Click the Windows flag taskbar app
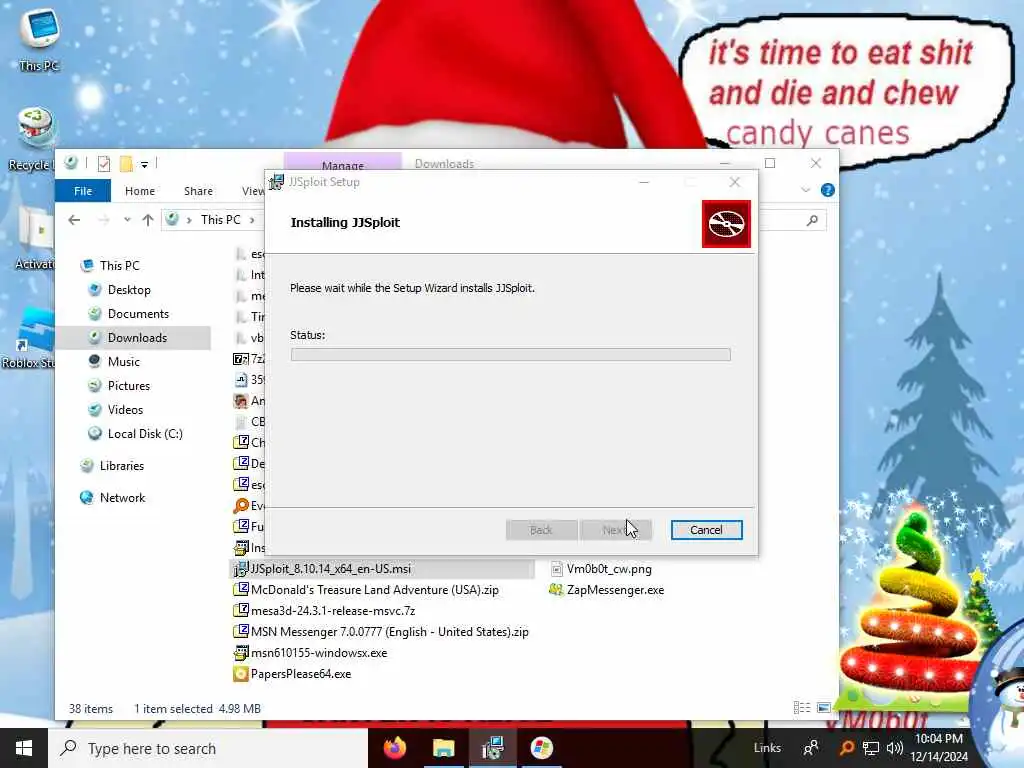 [x=541, y=748]
